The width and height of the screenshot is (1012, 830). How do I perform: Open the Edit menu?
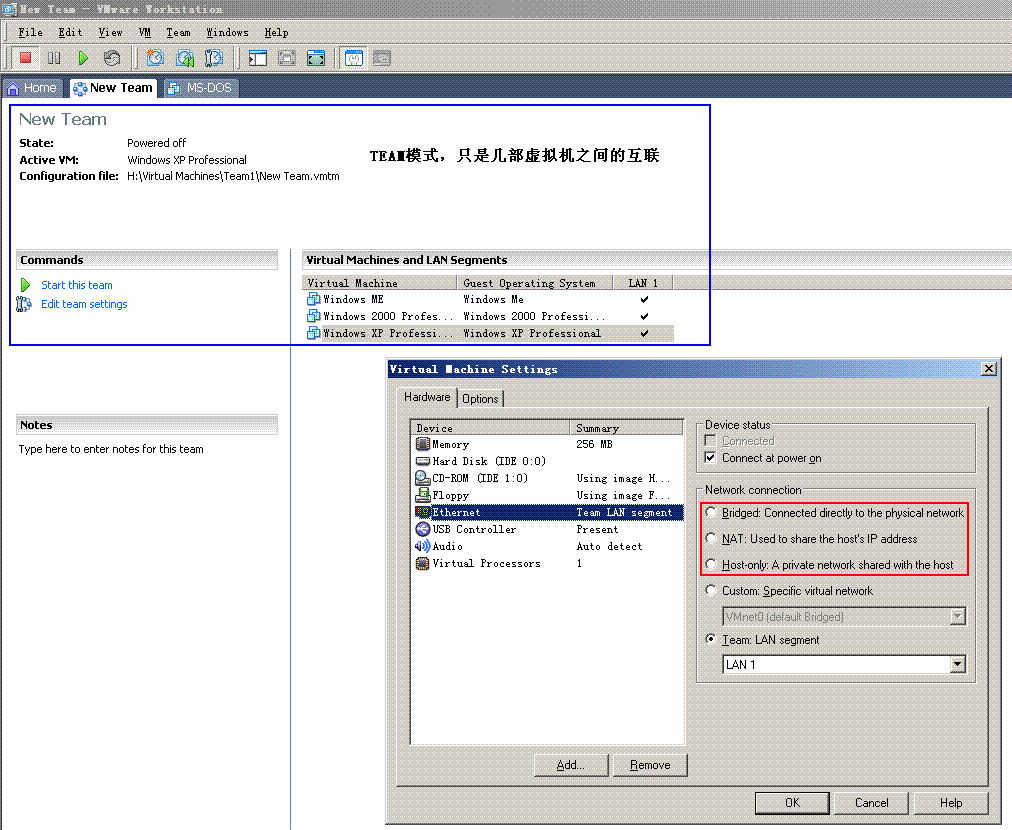(70, 32)
